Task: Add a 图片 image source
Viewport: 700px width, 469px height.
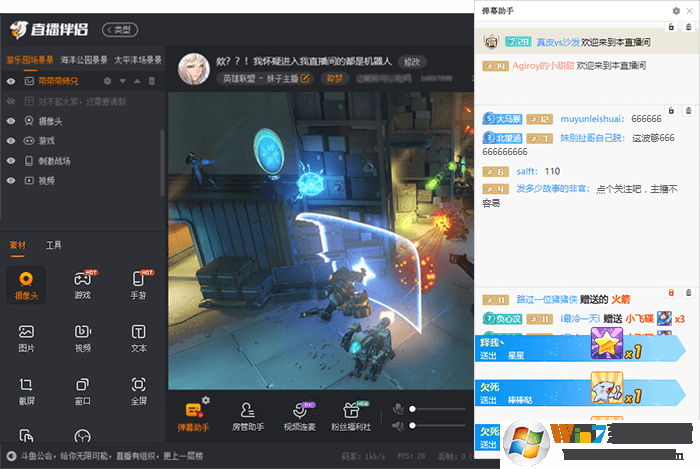Action: [x=26, y=338]
